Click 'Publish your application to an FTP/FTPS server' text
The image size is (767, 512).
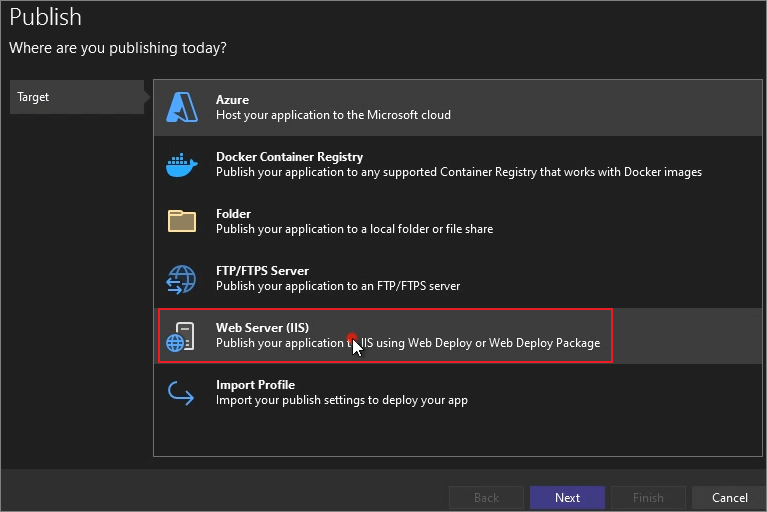[x=338, y=286]
